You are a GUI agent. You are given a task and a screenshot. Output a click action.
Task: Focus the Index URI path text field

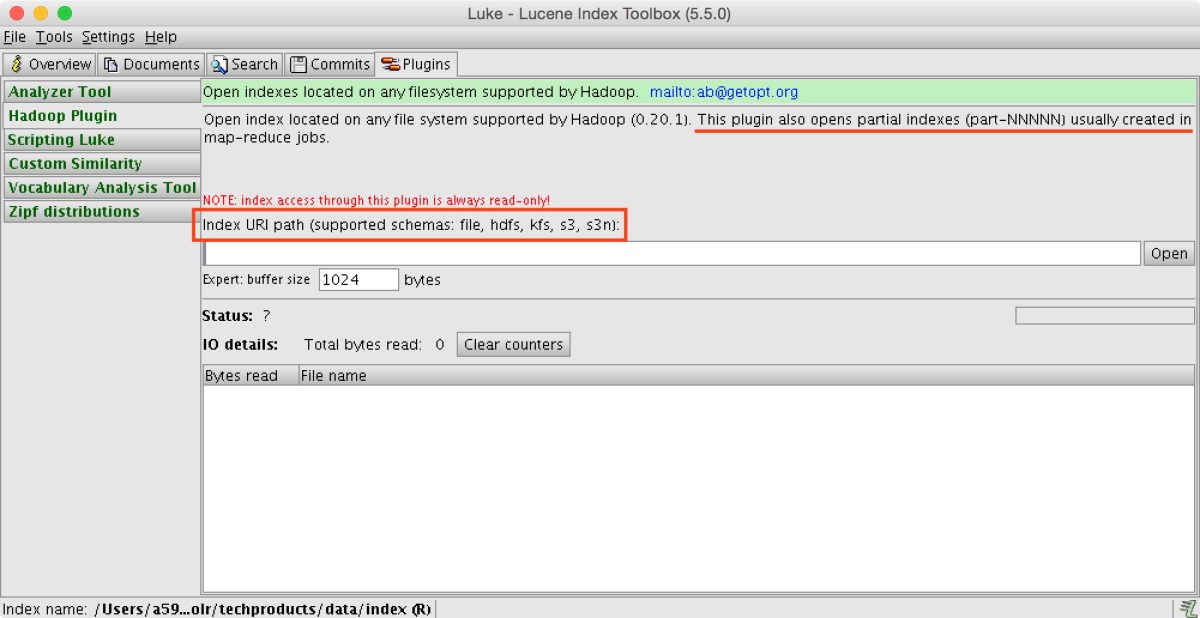coord(670,254)
